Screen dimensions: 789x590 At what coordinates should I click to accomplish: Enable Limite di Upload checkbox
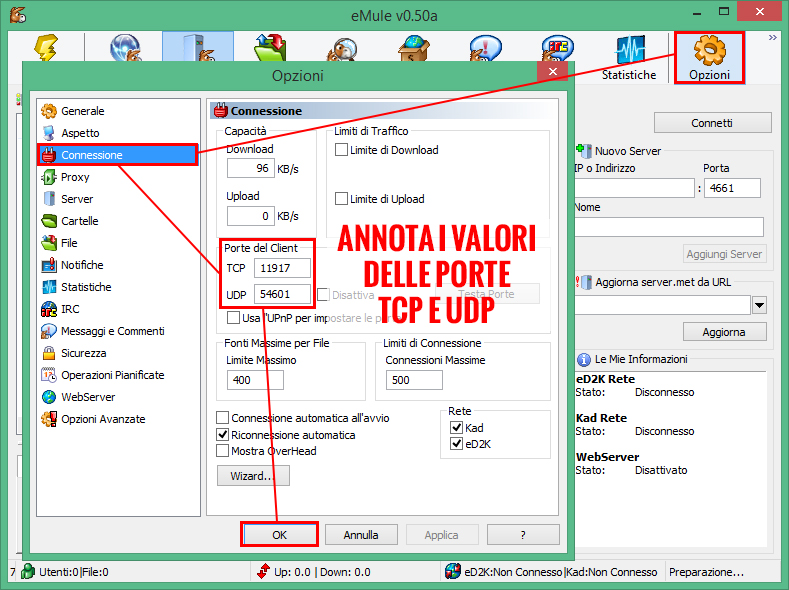[x=341, y=199]
